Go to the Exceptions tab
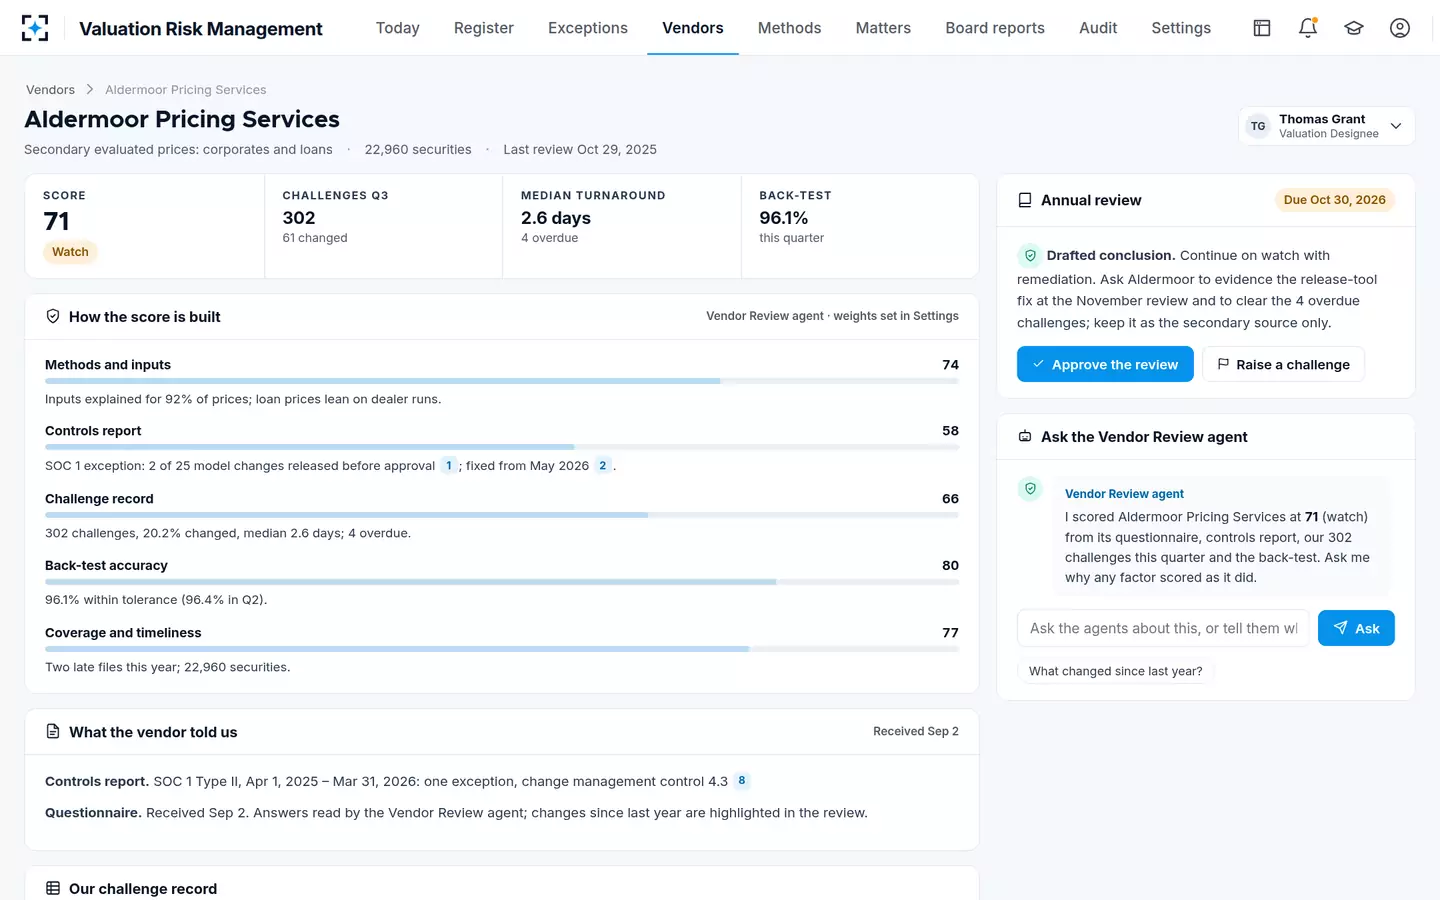 [588, 28]
